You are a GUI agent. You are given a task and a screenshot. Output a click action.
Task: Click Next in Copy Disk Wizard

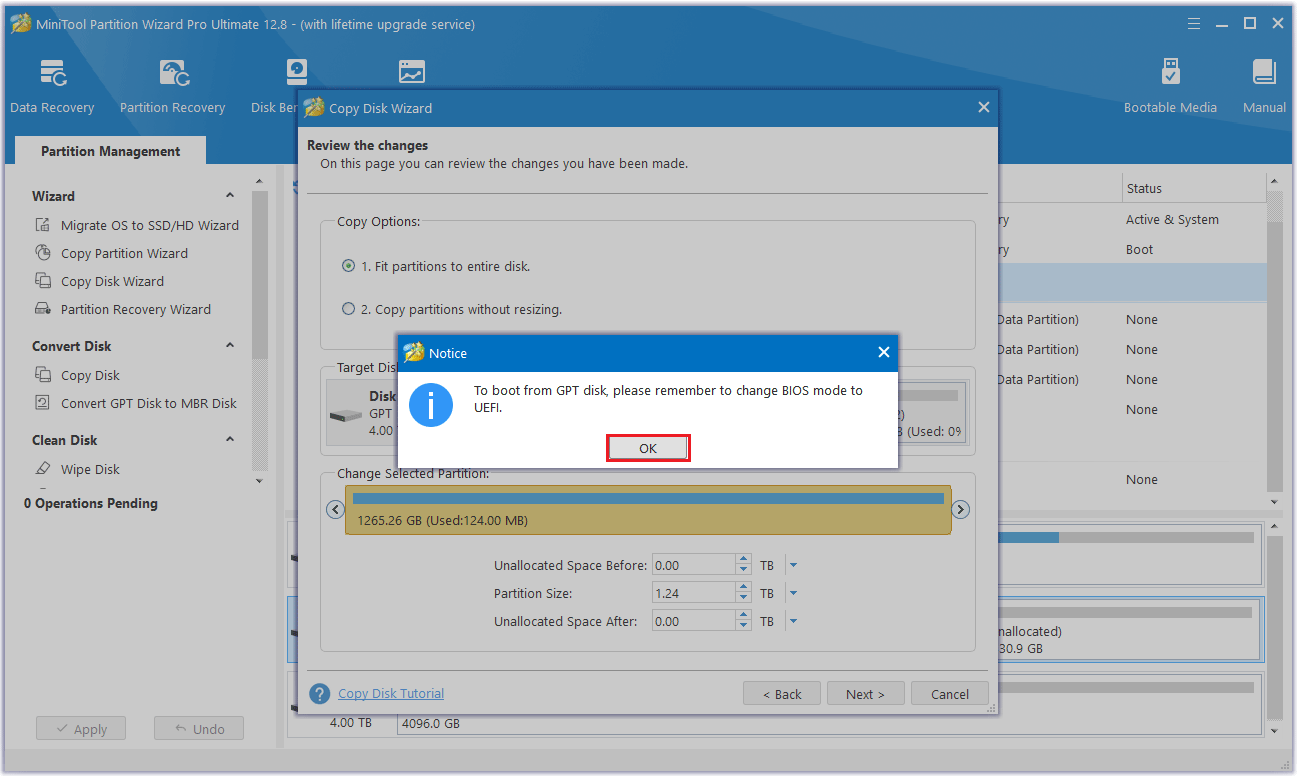click(x=865, y=694)
